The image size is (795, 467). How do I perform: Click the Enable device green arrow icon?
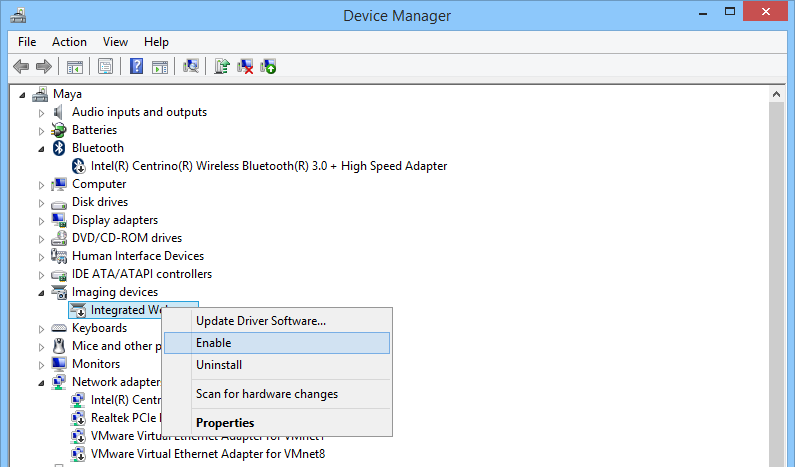point(268,66)
